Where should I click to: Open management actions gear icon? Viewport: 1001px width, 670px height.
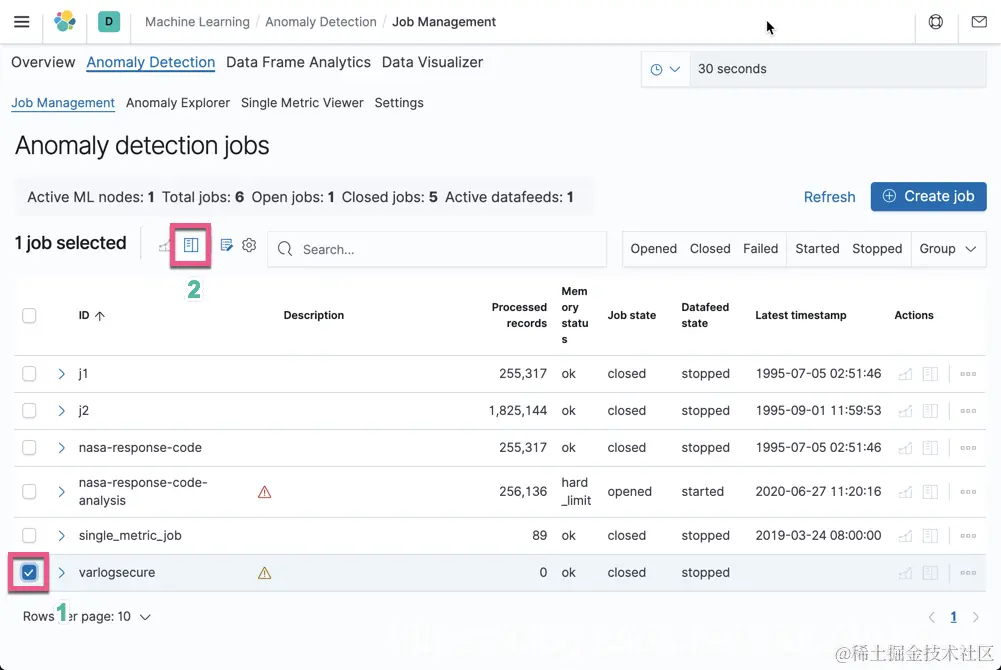249,245
